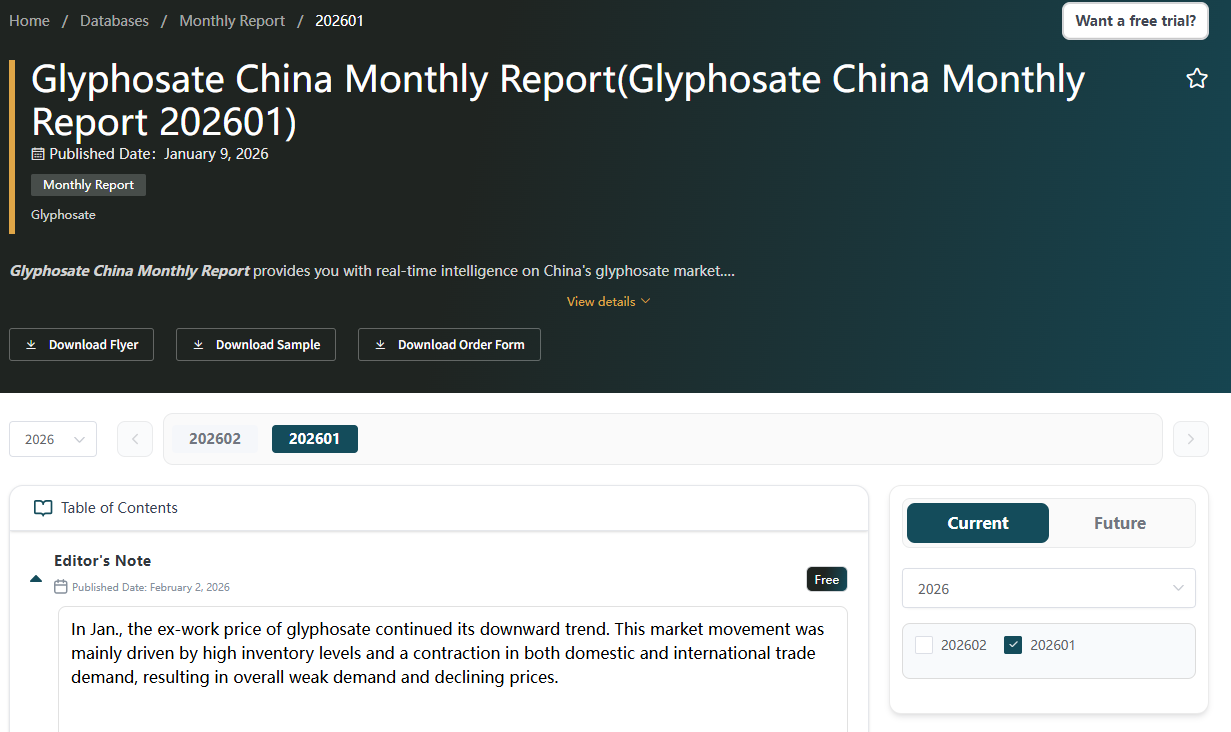1231x732 pixels.
Task: Check the 202602 checkbox
Action: tap(924, 645)
